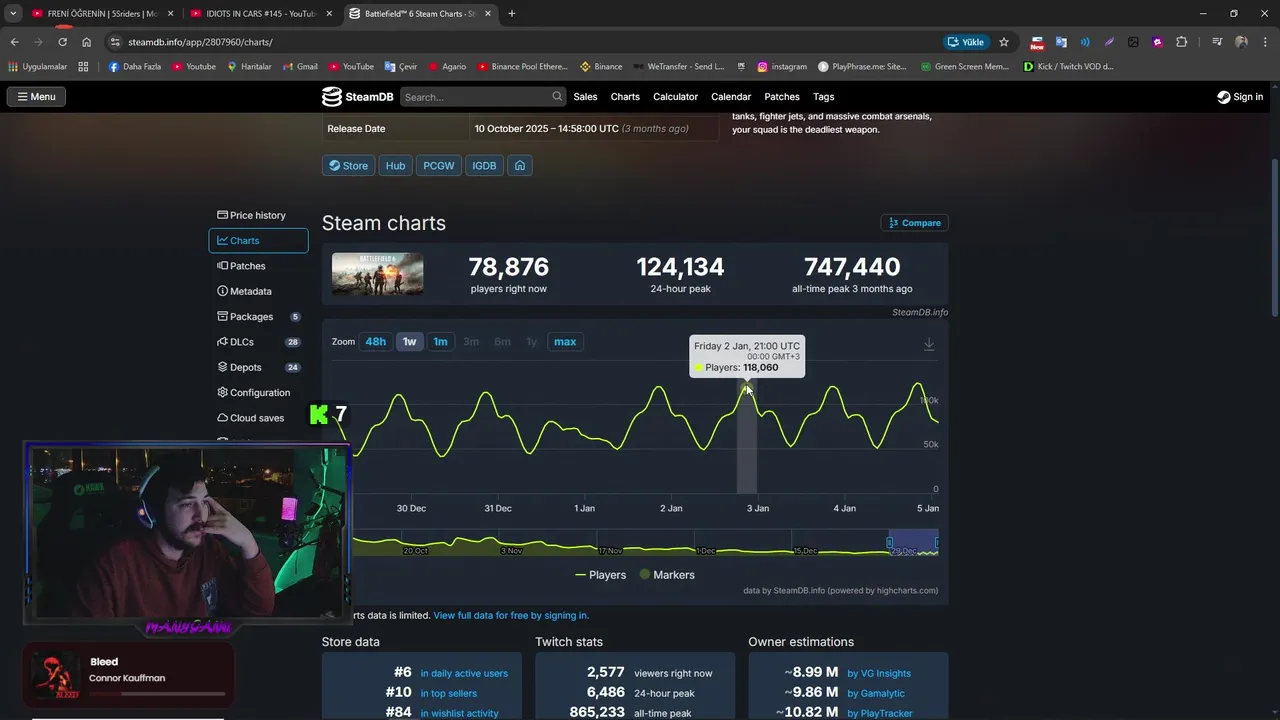
Task: Set chart zoom to 1m
Action: click(440, 342)
